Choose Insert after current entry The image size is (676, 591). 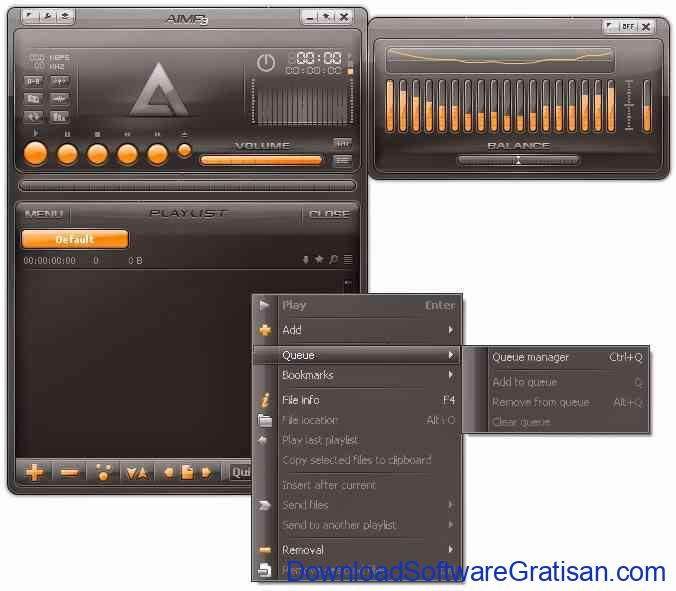tap(357, 485)
